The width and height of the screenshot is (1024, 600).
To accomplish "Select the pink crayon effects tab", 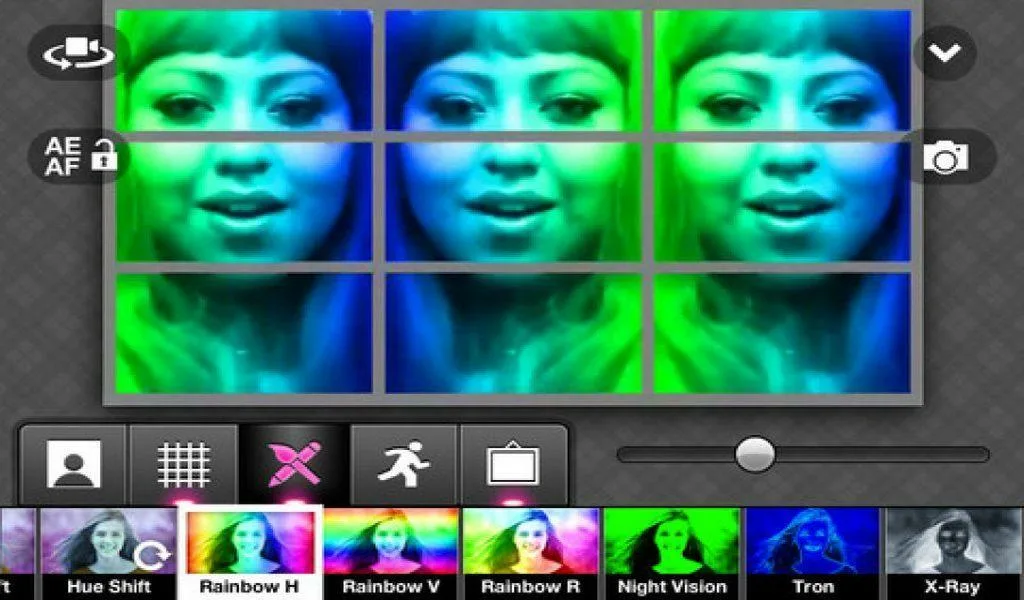I will point(295,464).
